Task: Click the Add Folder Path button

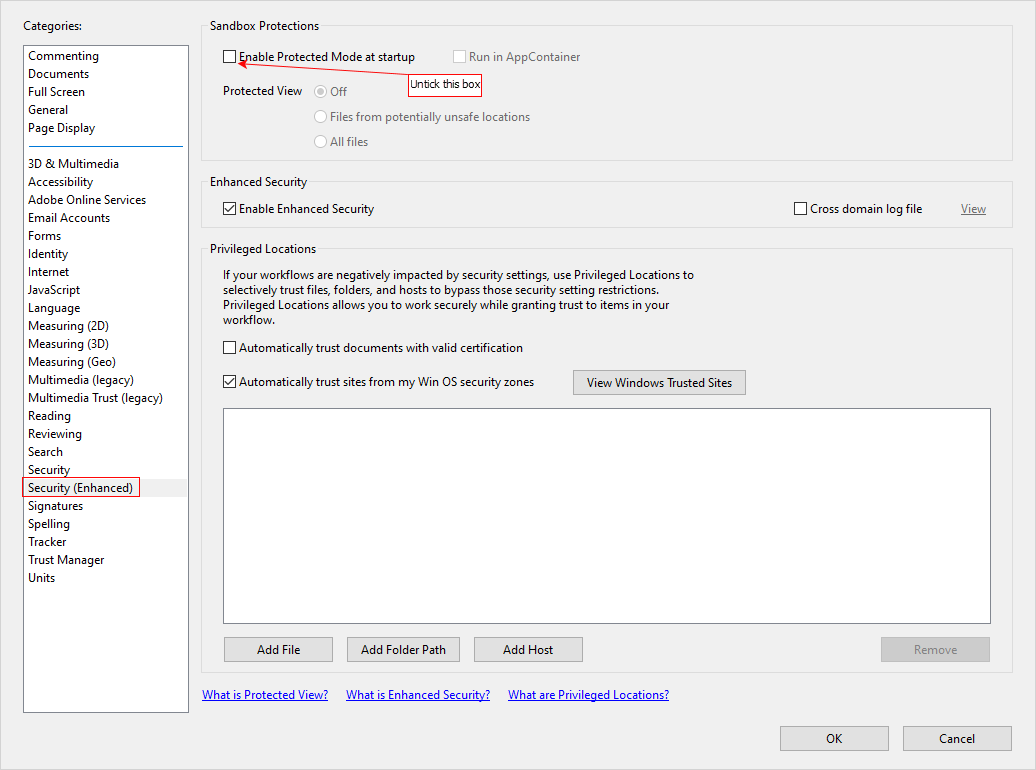Action: click(403, 650)
